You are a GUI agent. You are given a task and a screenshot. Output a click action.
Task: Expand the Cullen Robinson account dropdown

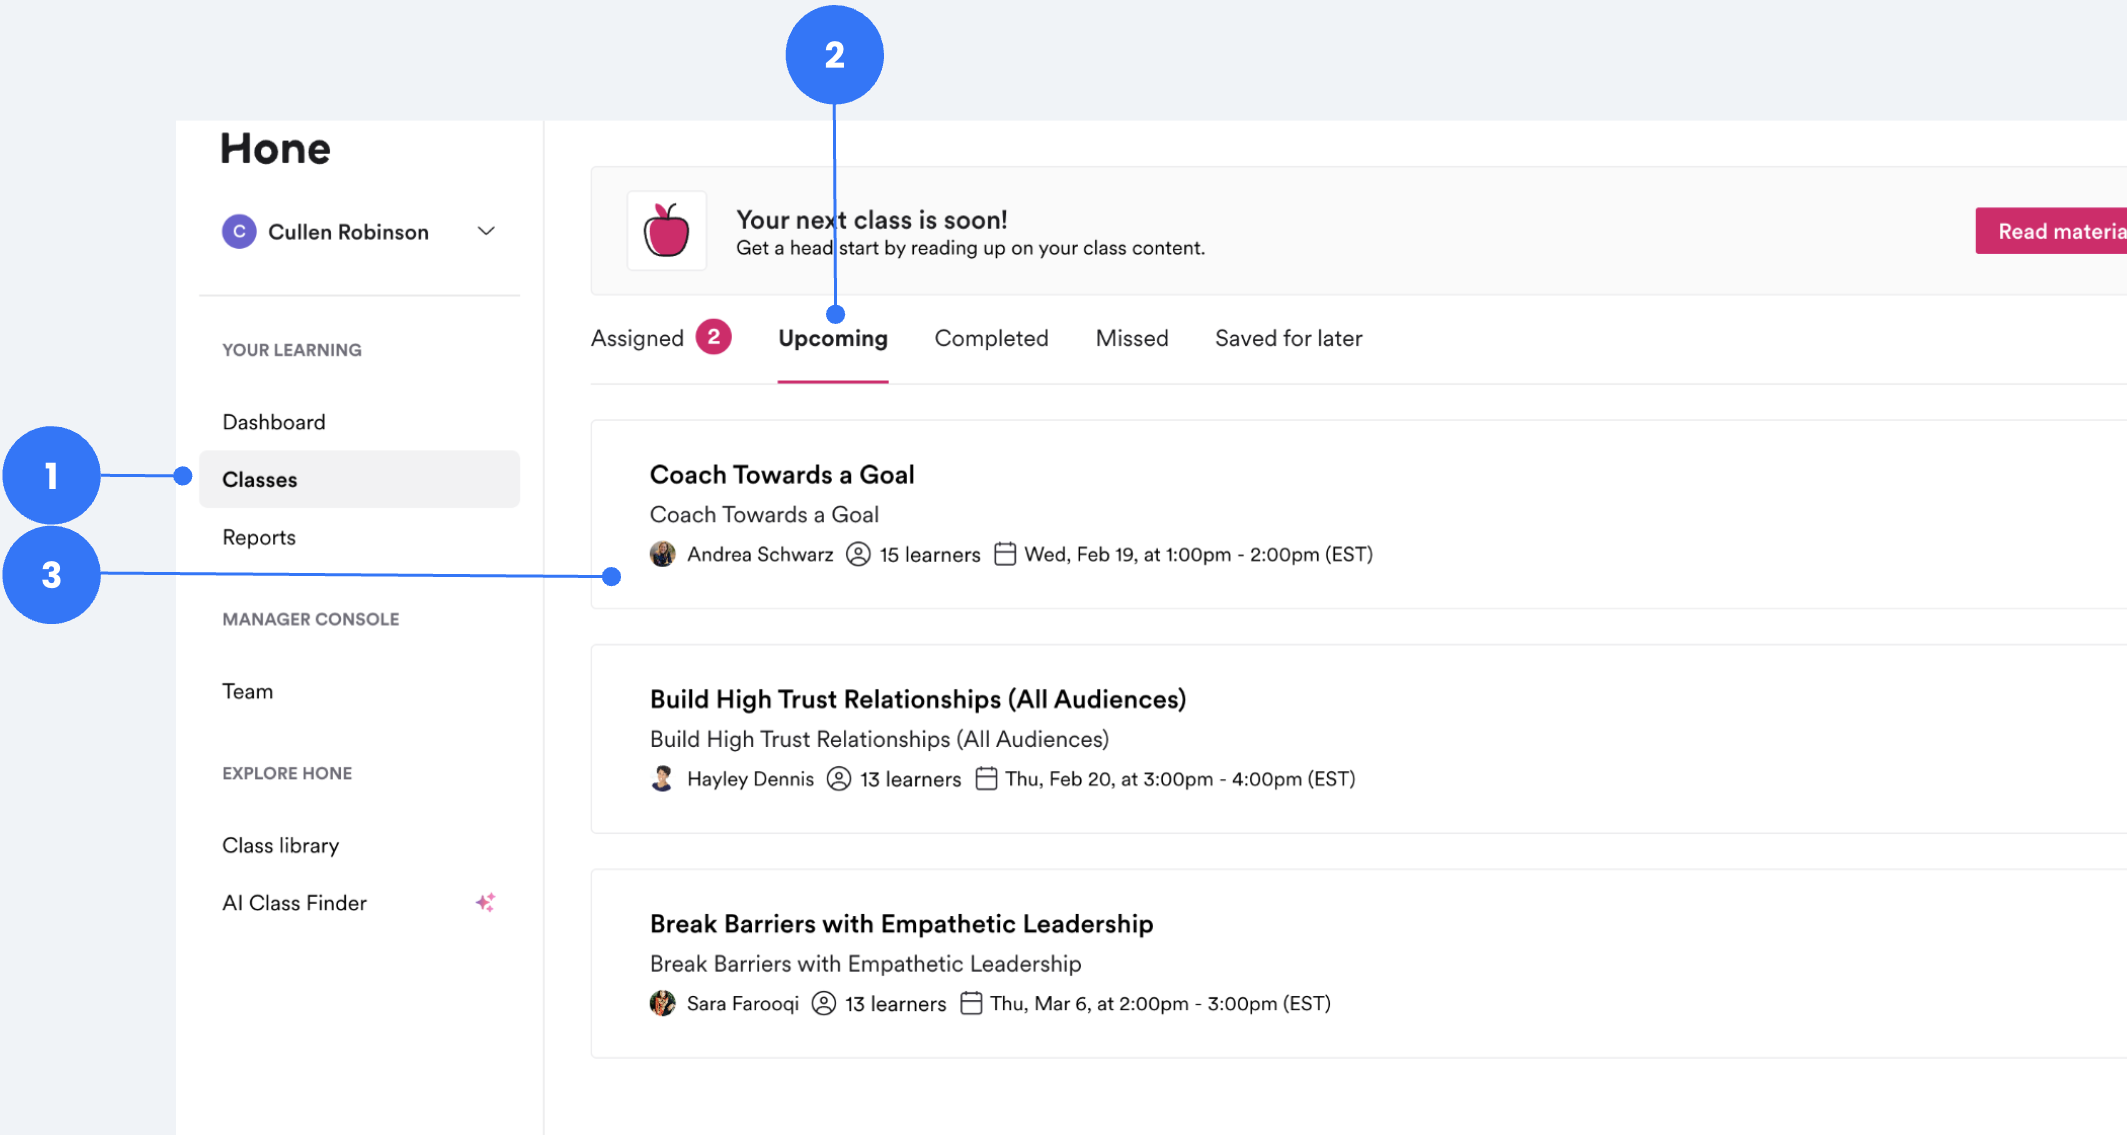(x=486, y=231)
